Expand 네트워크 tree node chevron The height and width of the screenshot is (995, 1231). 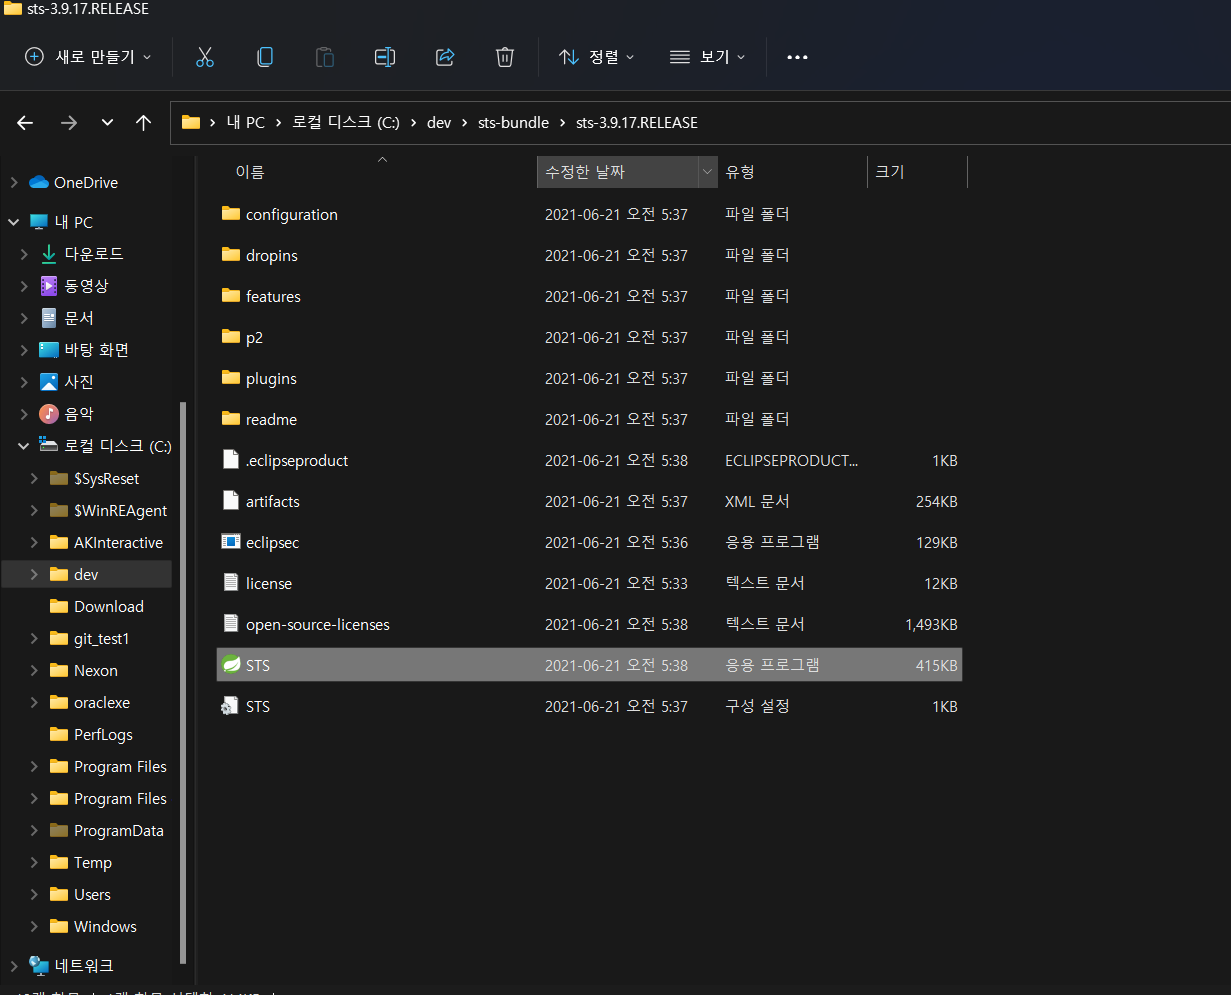14,966
